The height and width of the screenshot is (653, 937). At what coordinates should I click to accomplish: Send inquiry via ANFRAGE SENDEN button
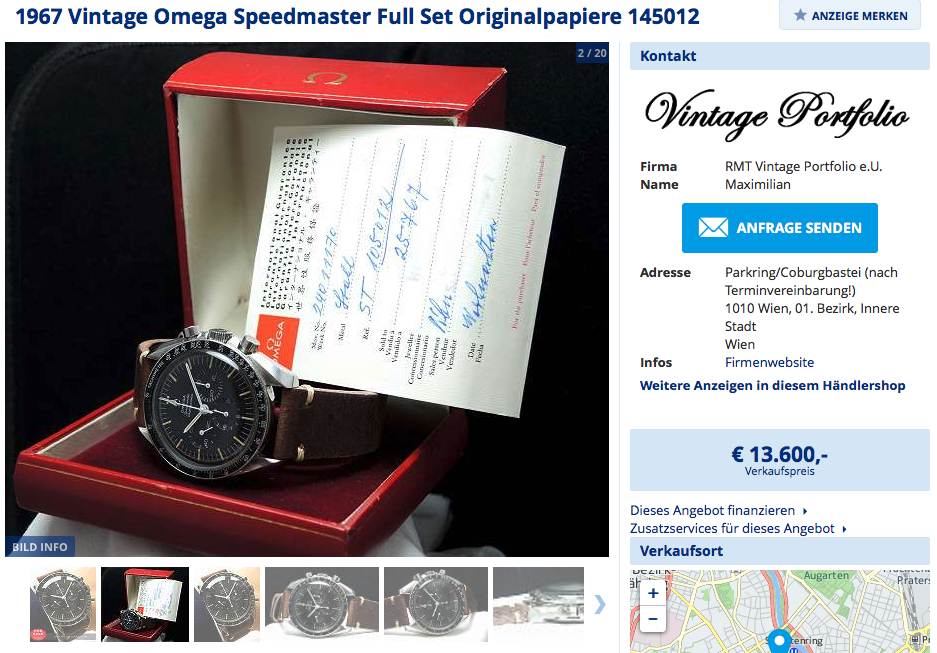coord(779,228)
